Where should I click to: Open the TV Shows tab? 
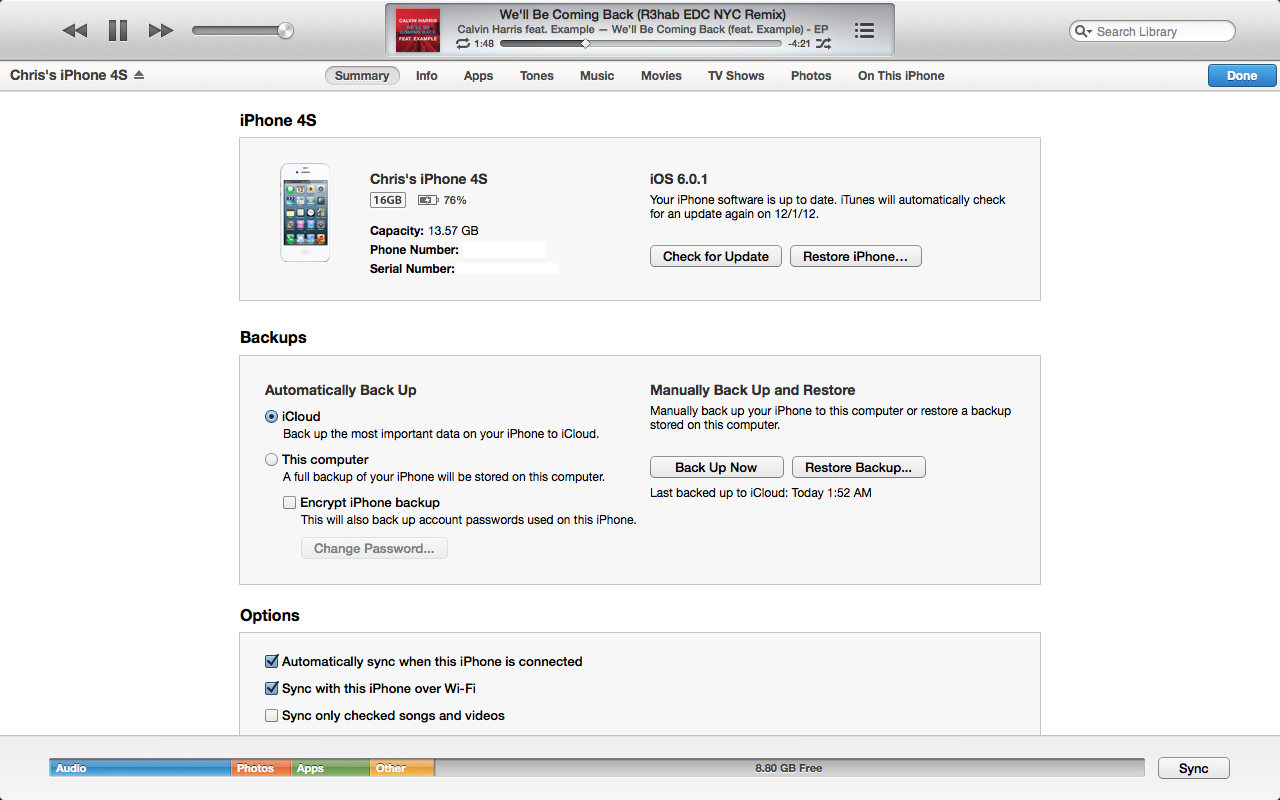coord(736,75)
